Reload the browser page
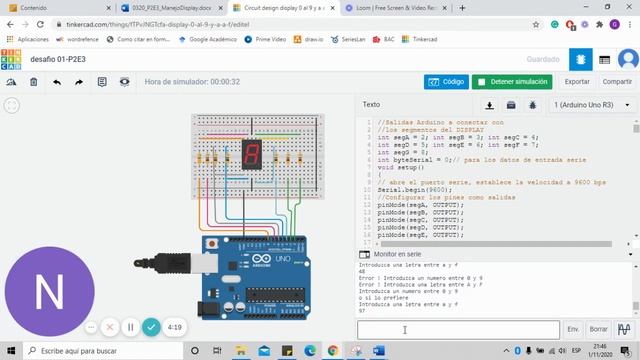 click(40, 24)
